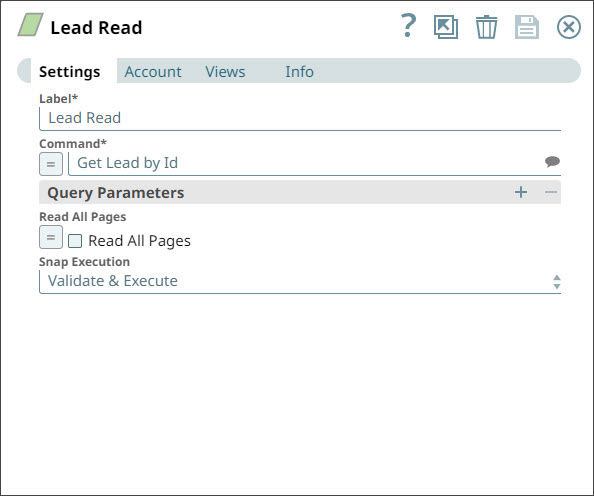594x496 pixels.
Task: Click the green snap parallelogram icon
Action: (30, 25)
